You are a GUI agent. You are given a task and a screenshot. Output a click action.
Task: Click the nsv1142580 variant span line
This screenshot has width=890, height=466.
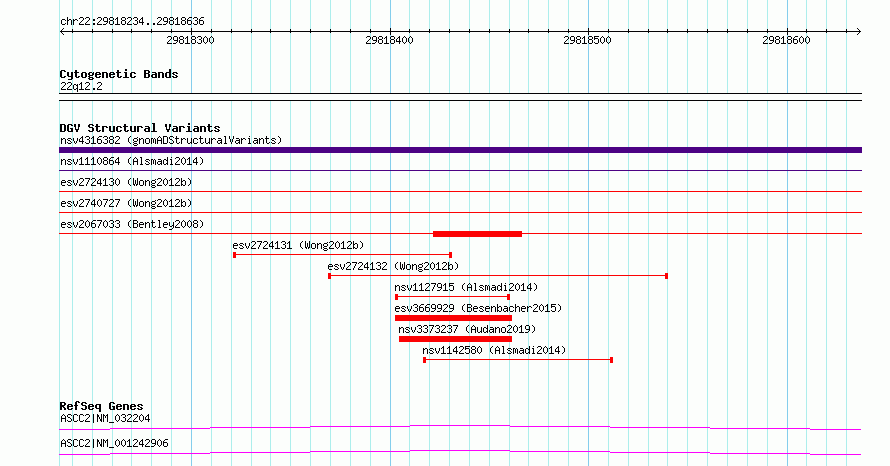[x=518, y=360]
